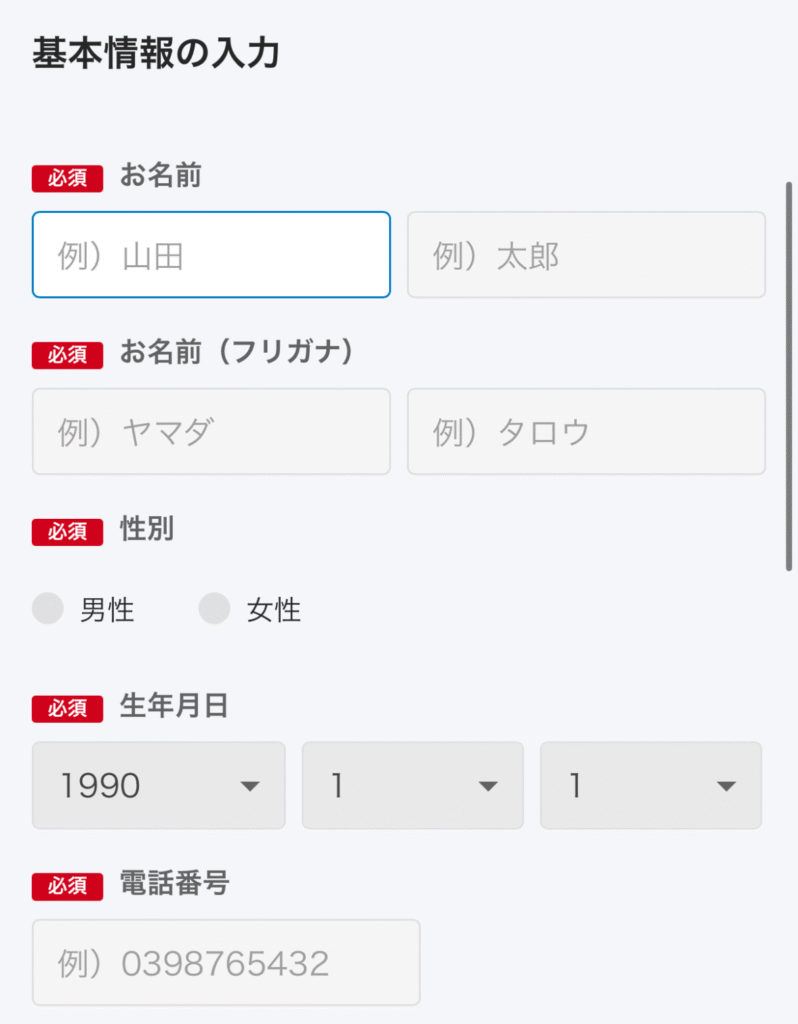The height and width of the screenshot is (1024, 798).
Task: Open the birth year dropdown showing 1990
Action: 159,786
